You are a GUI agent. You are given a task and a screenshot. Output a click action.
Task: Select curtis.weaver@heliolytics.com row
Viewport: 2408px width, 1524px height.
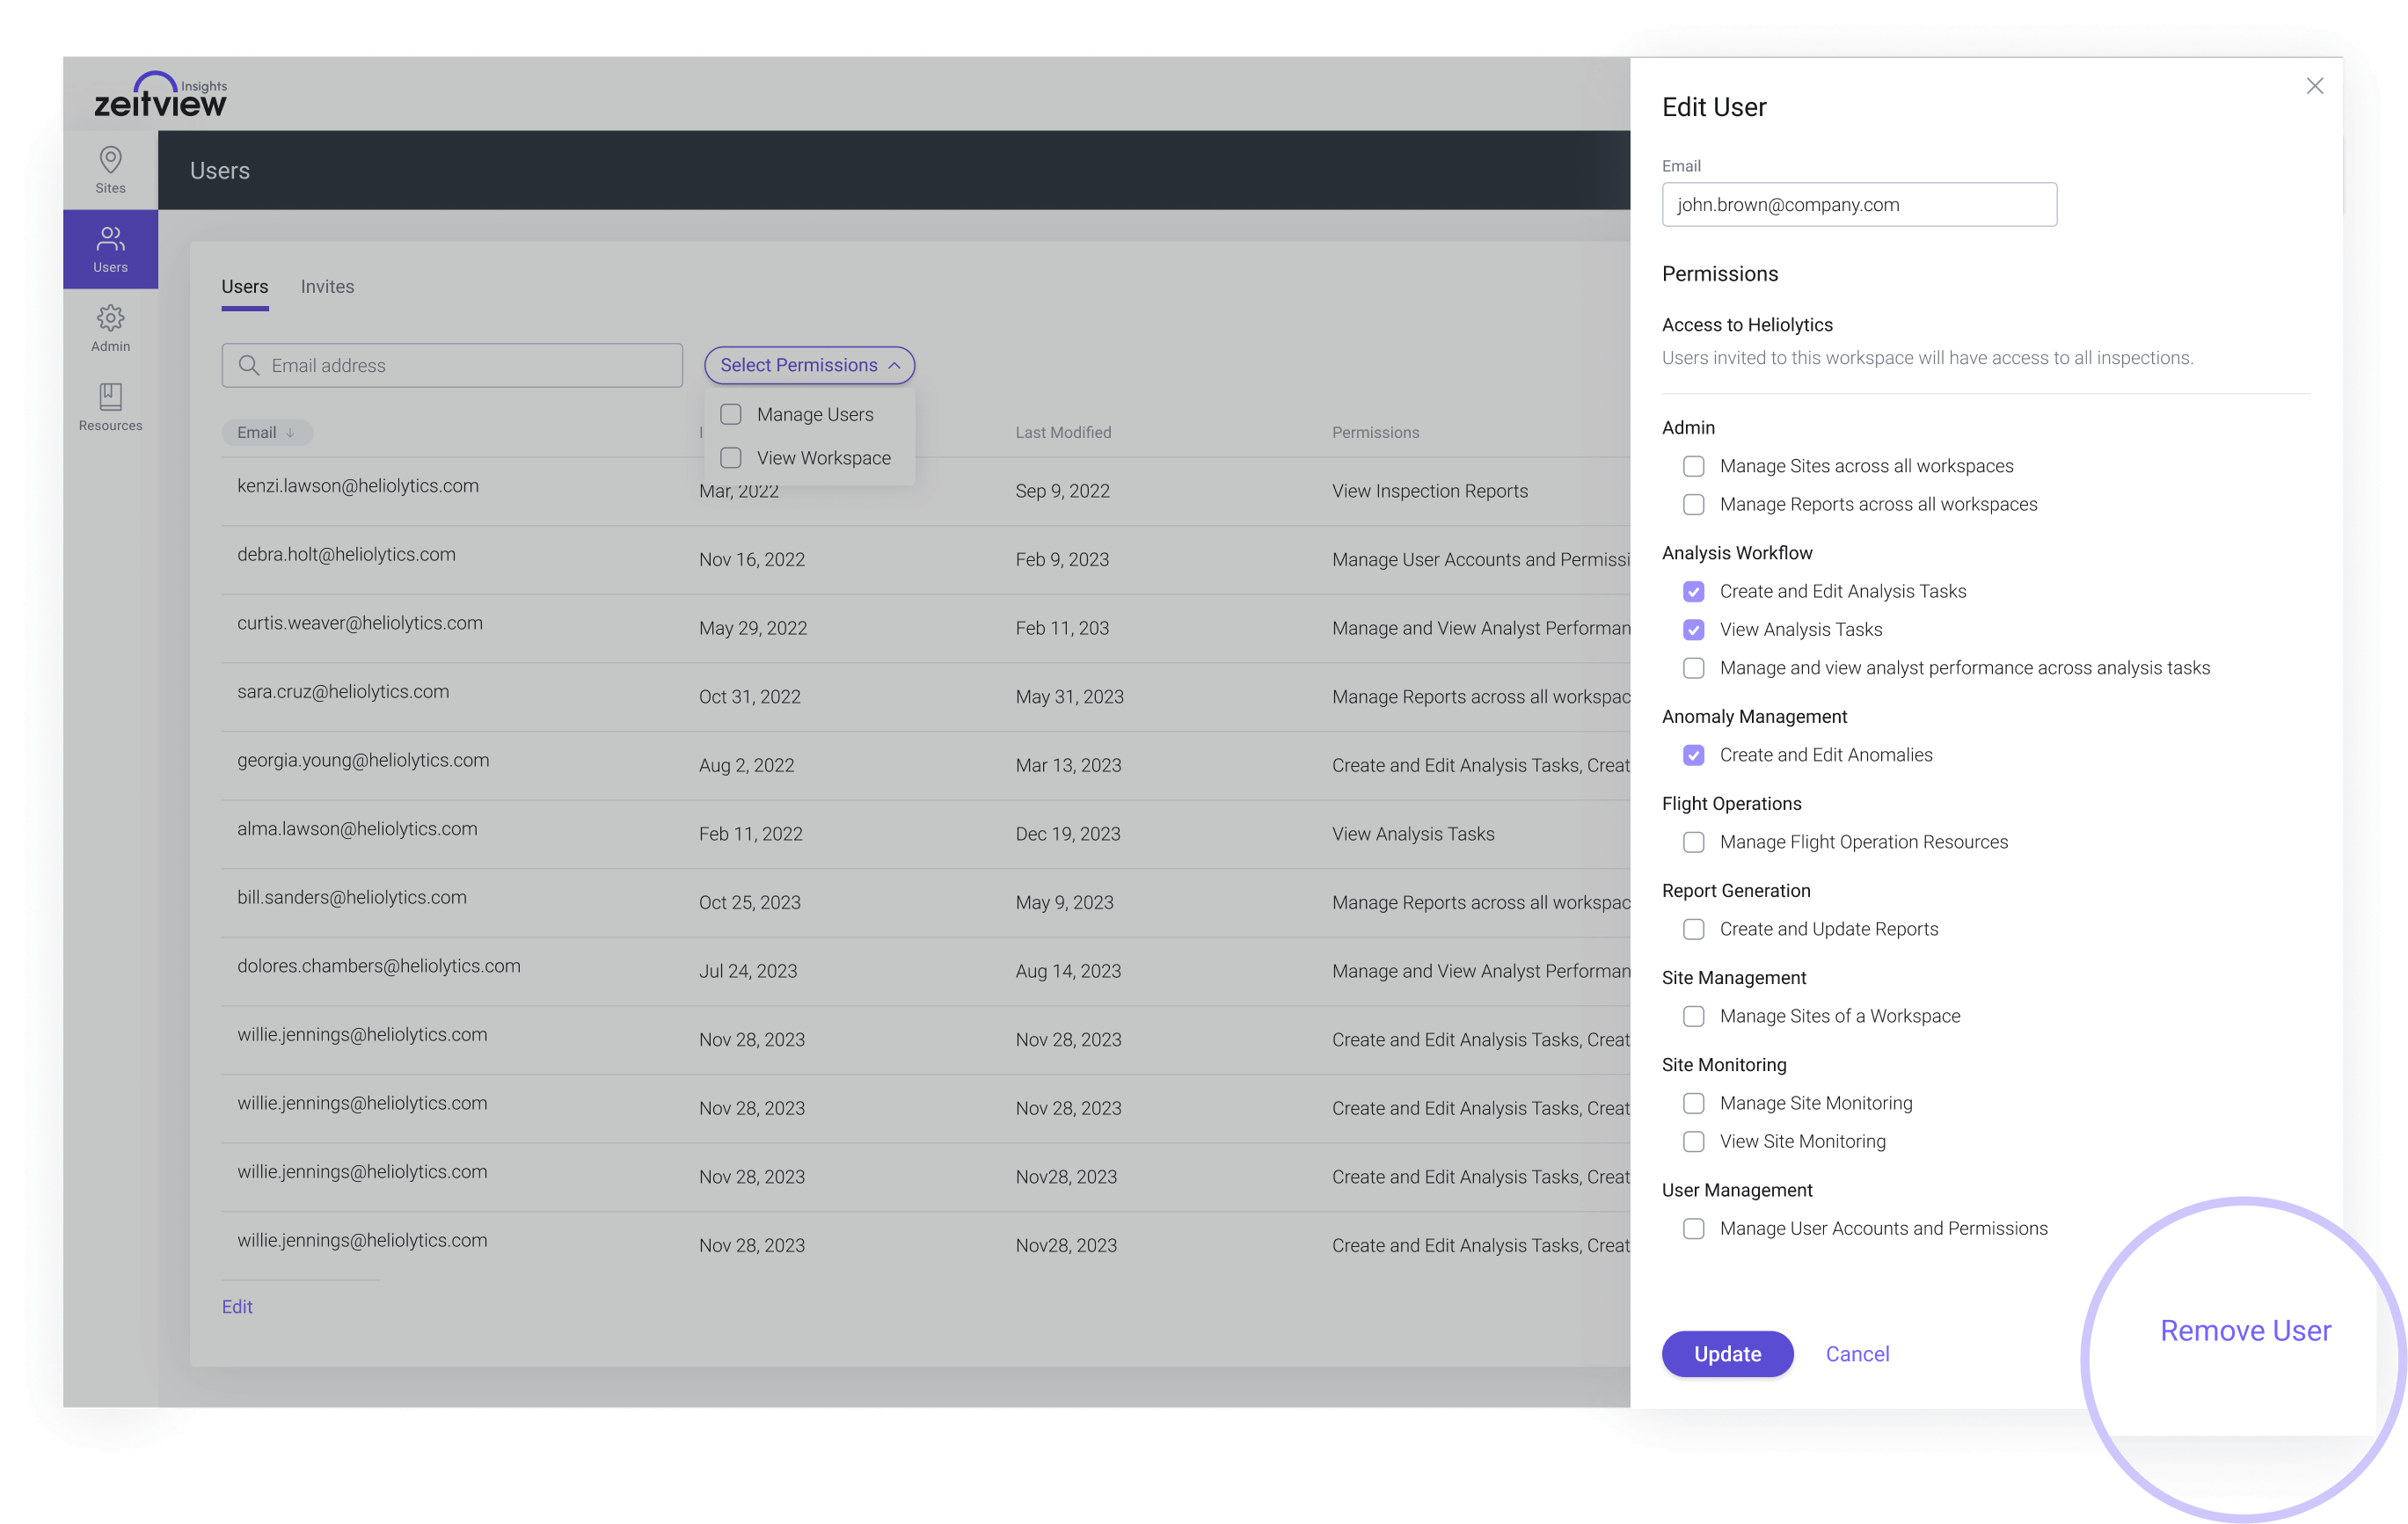tap(926, 628)
